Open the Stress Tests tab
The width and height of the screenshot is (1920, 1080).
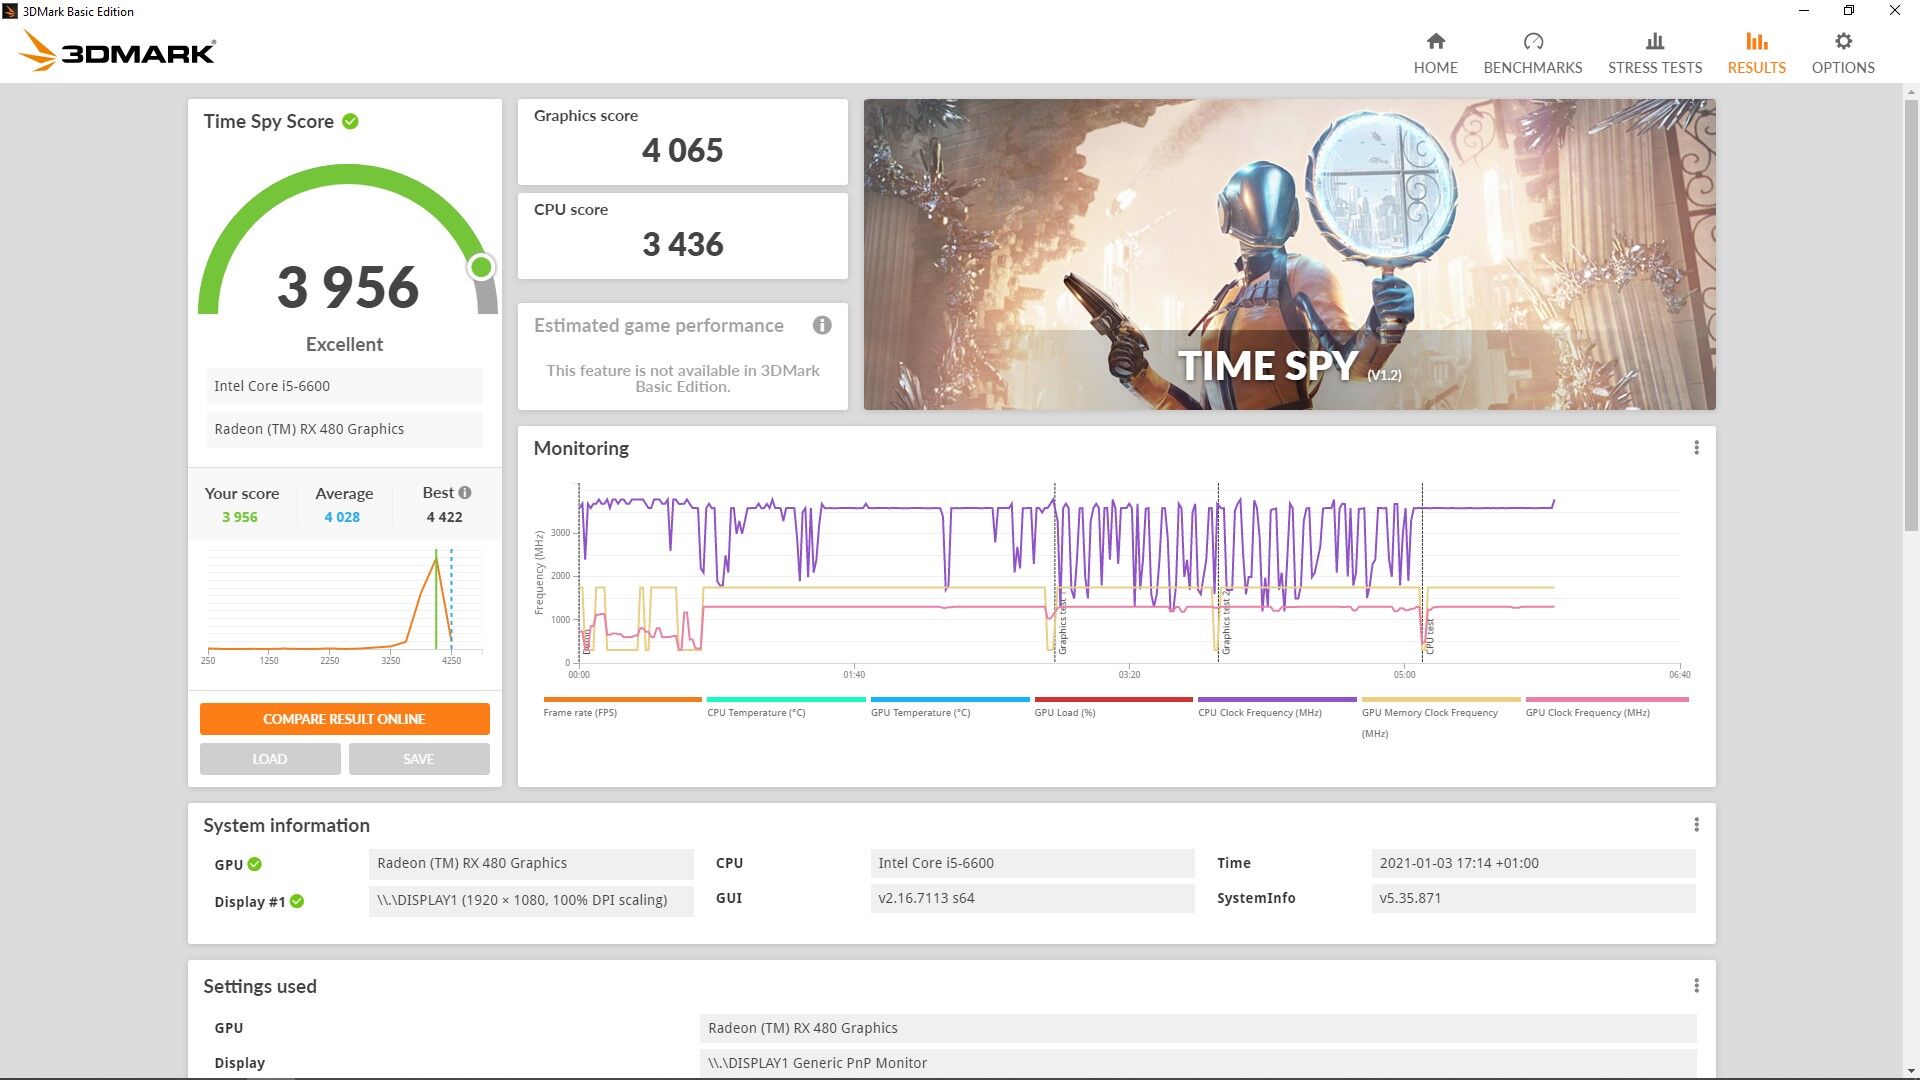pyautogui.click(x=1655, y=53)
